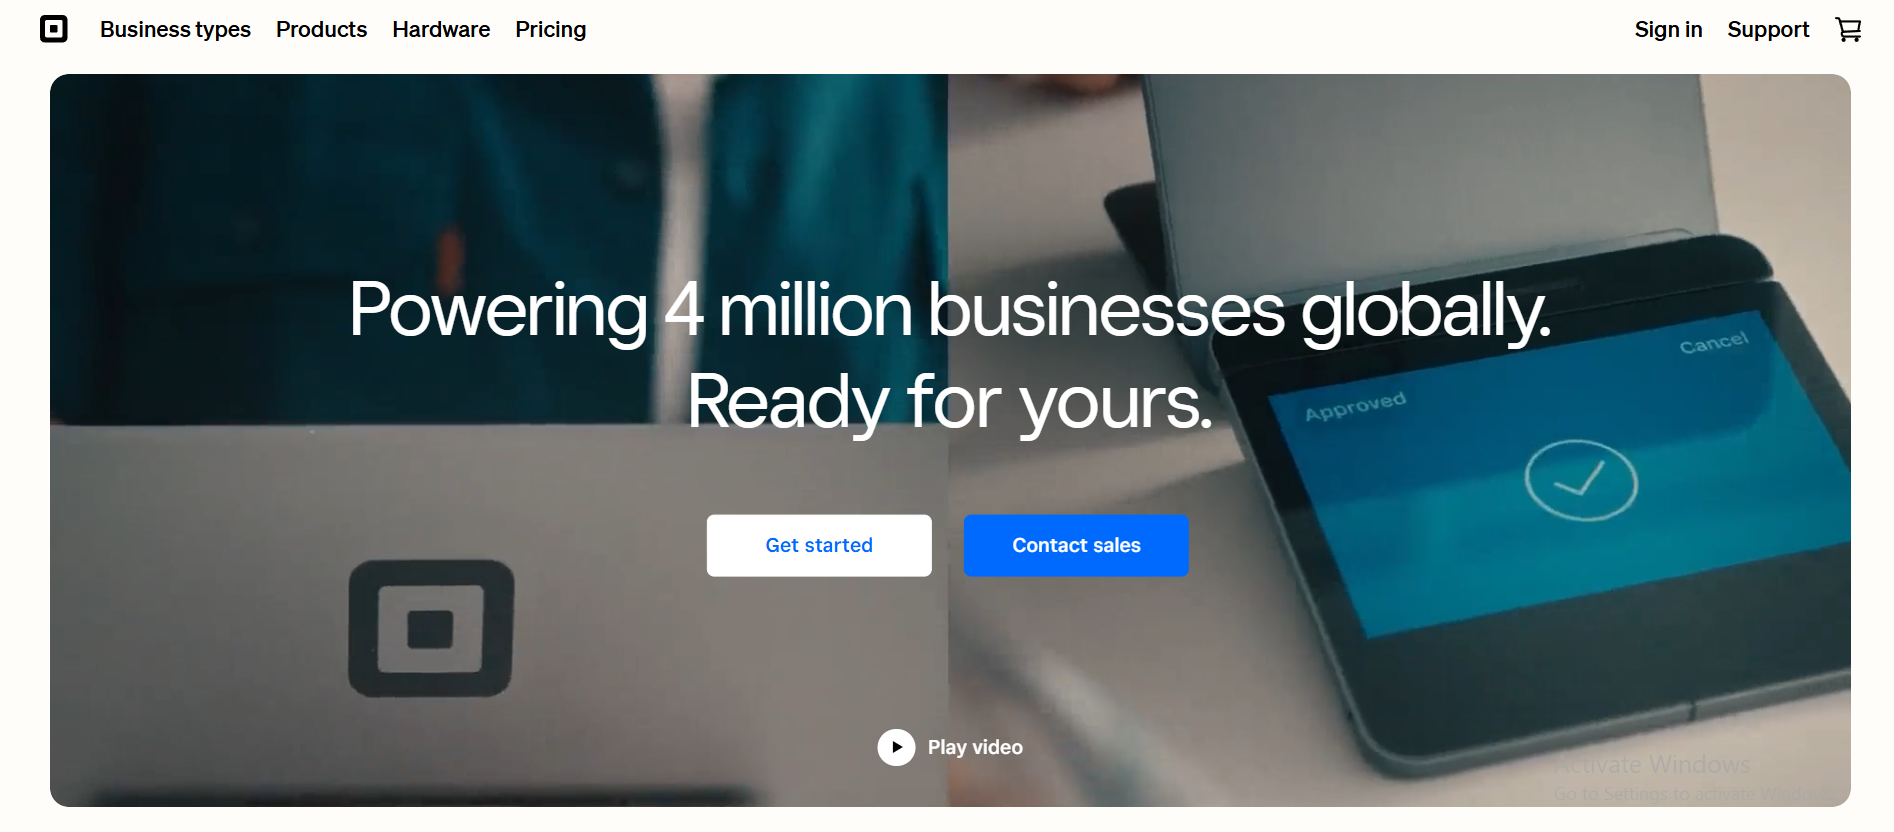Click the Activate Windows watermark text
This screenshot has width=1894, height=832.
(1652, 764)
